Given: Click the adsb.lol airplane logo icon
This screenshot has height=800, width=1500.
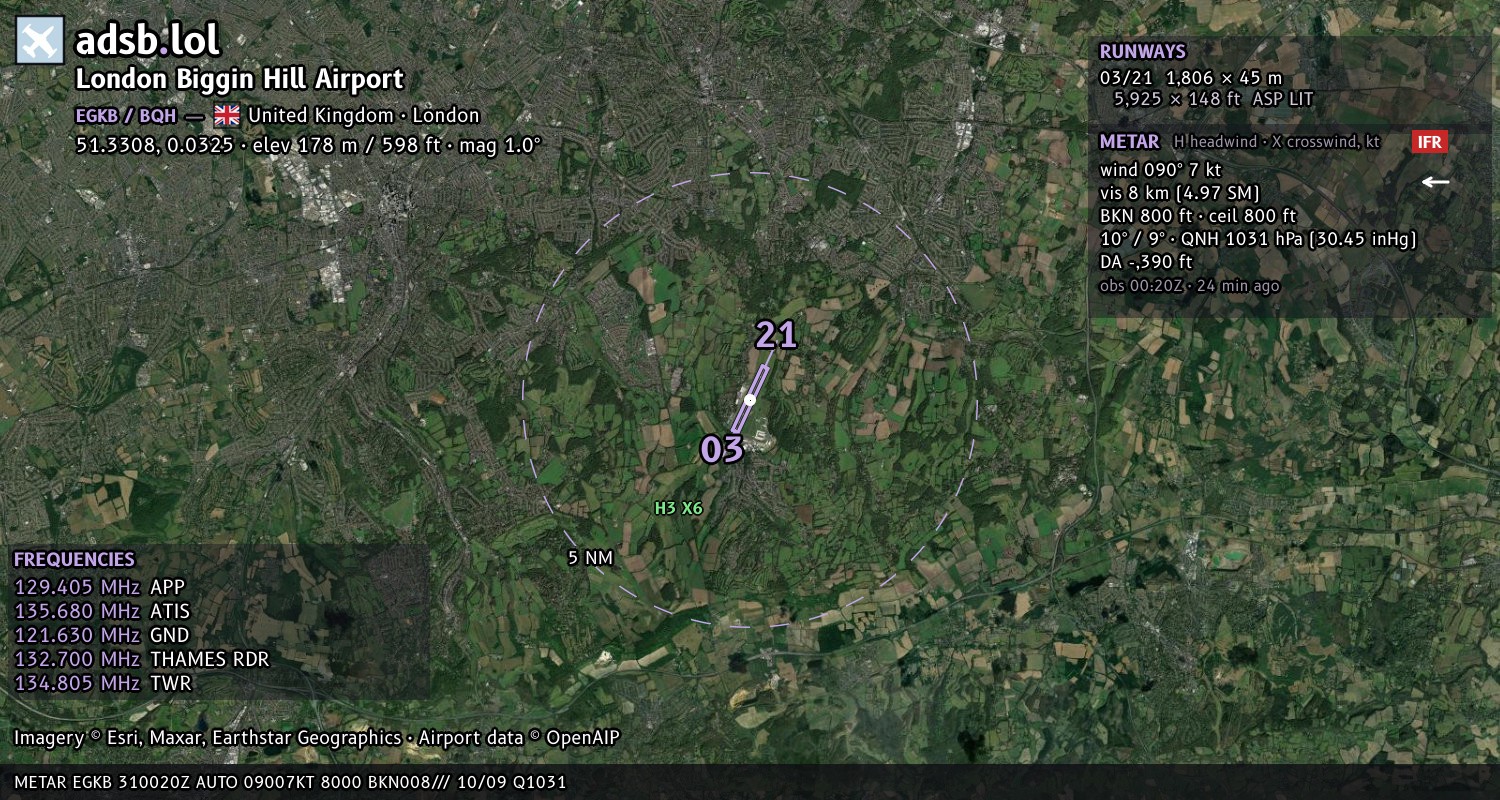Looking at the screenshot, I should point(40,41).
